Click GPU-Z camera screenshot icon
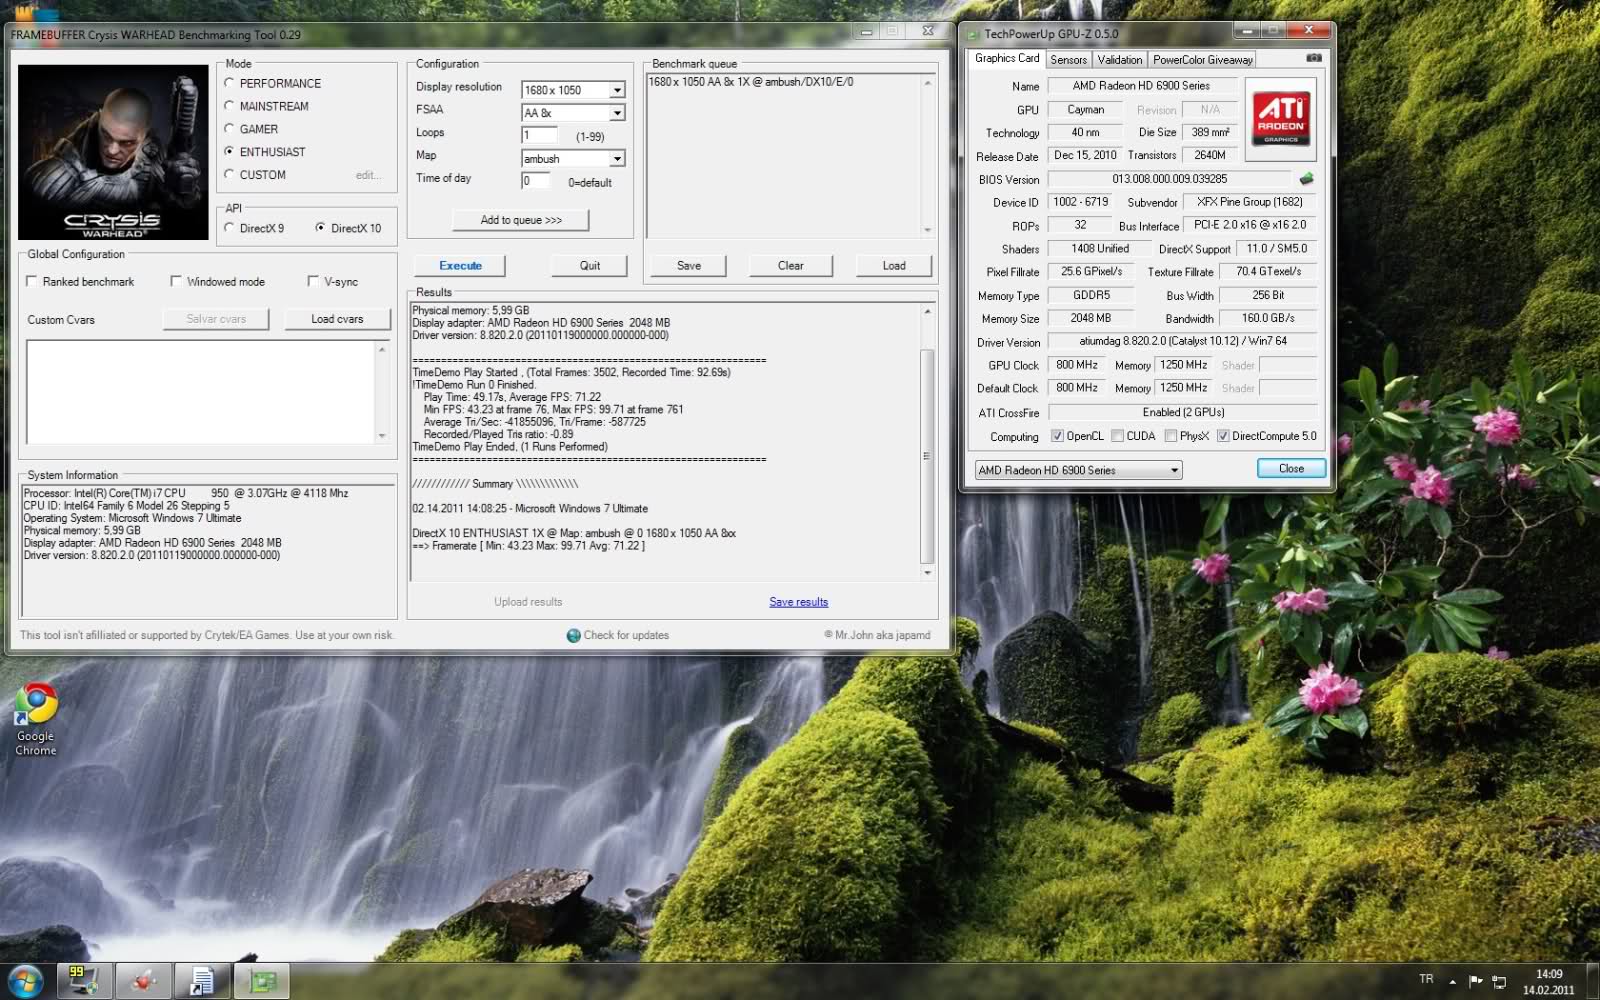The image size is (1600, 1000). click(x=1314, y=58)
